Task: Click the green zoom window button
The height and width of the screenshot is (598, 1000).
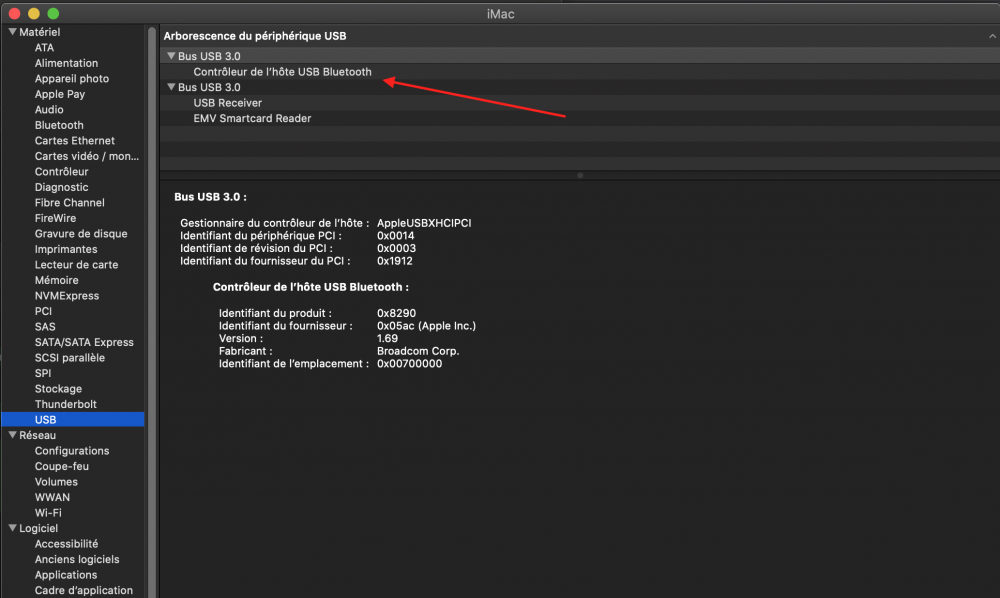Action: coord(53,14)
